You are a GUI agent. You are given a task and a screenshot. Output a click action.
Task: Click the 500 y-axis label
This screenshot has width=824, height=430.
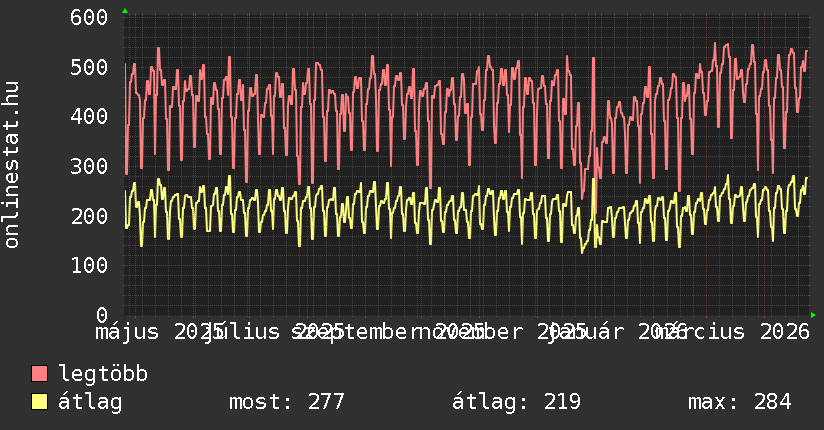coord(90,67)
